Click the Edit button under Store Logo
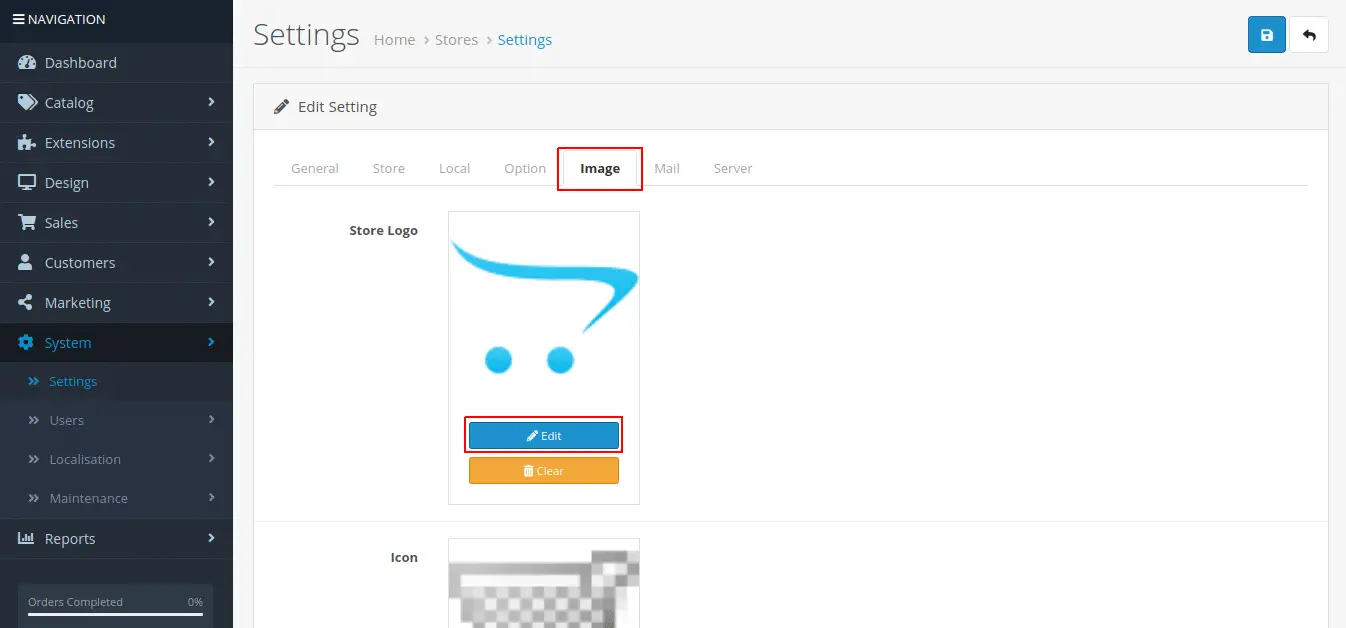Viewport: 1346px width, 628px height. pos(543,435)
